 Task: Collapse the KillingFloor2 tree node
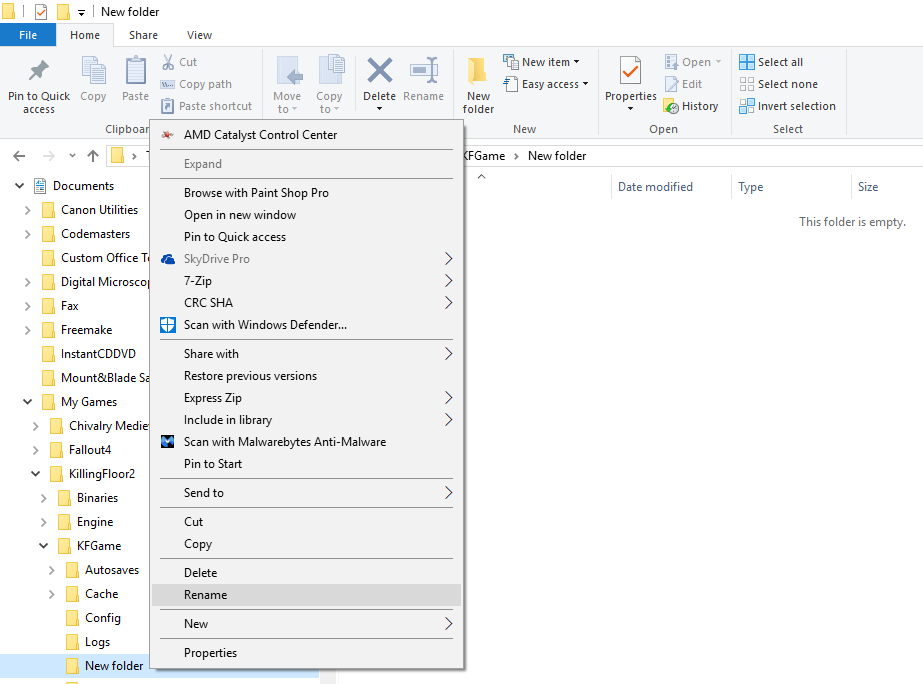point(35,474)
